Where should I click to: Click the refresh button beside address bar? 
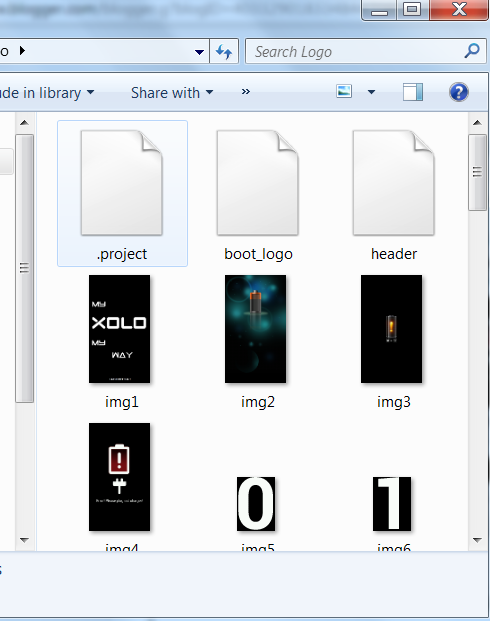[x=224, y=51]
